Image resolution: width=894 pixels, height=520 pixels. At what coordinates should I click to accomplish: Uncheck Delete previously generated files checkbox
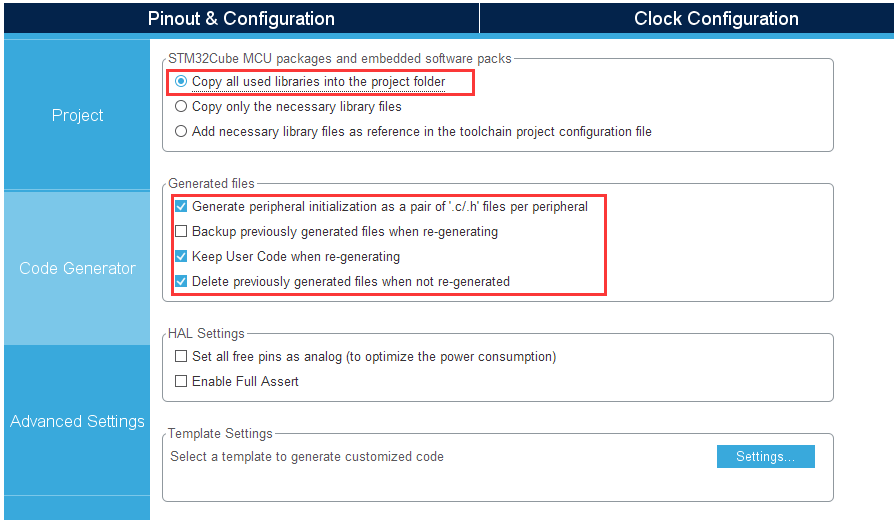point(181,282)
